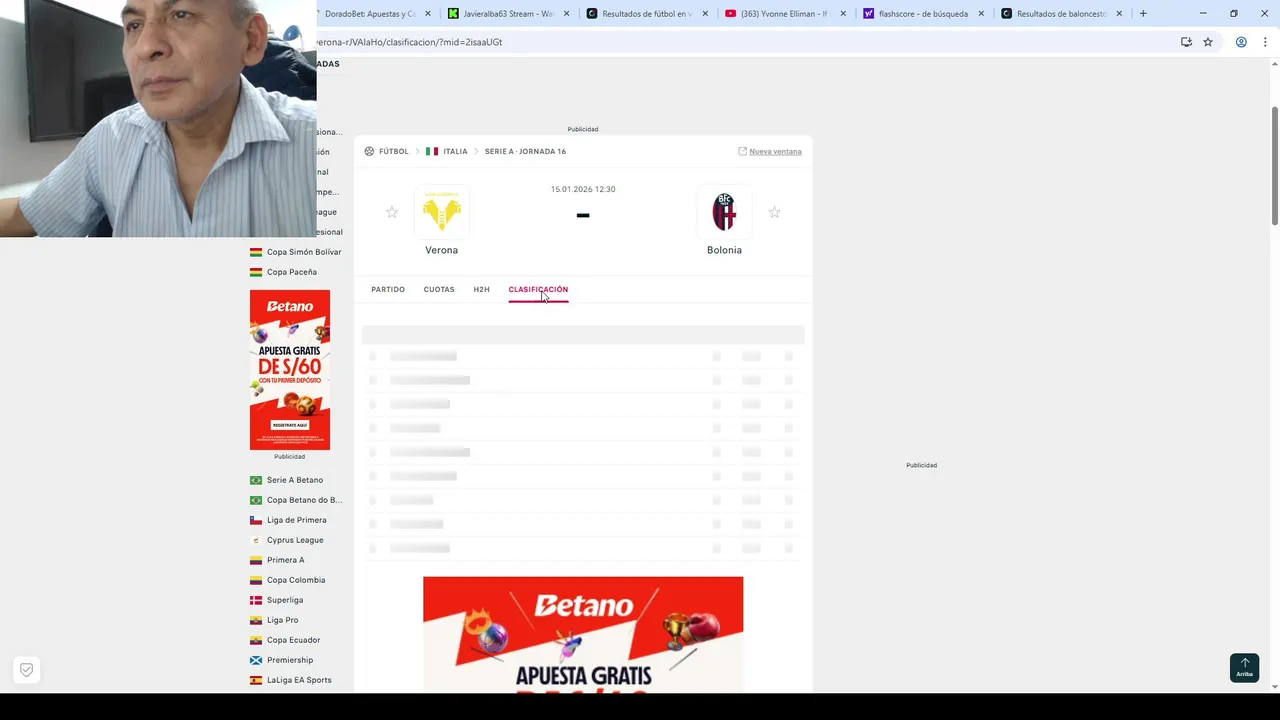Open a new browser tab
This screenshot has width=1280, height=720.
pyautogui.click(x=1143, y=14)
